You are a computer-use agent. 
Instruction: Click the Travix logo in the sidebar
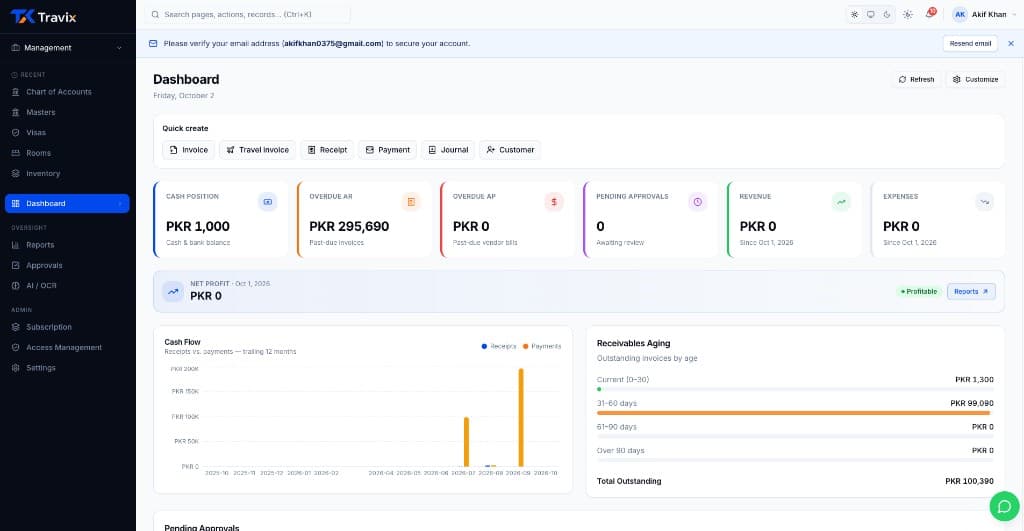point(43,17)
